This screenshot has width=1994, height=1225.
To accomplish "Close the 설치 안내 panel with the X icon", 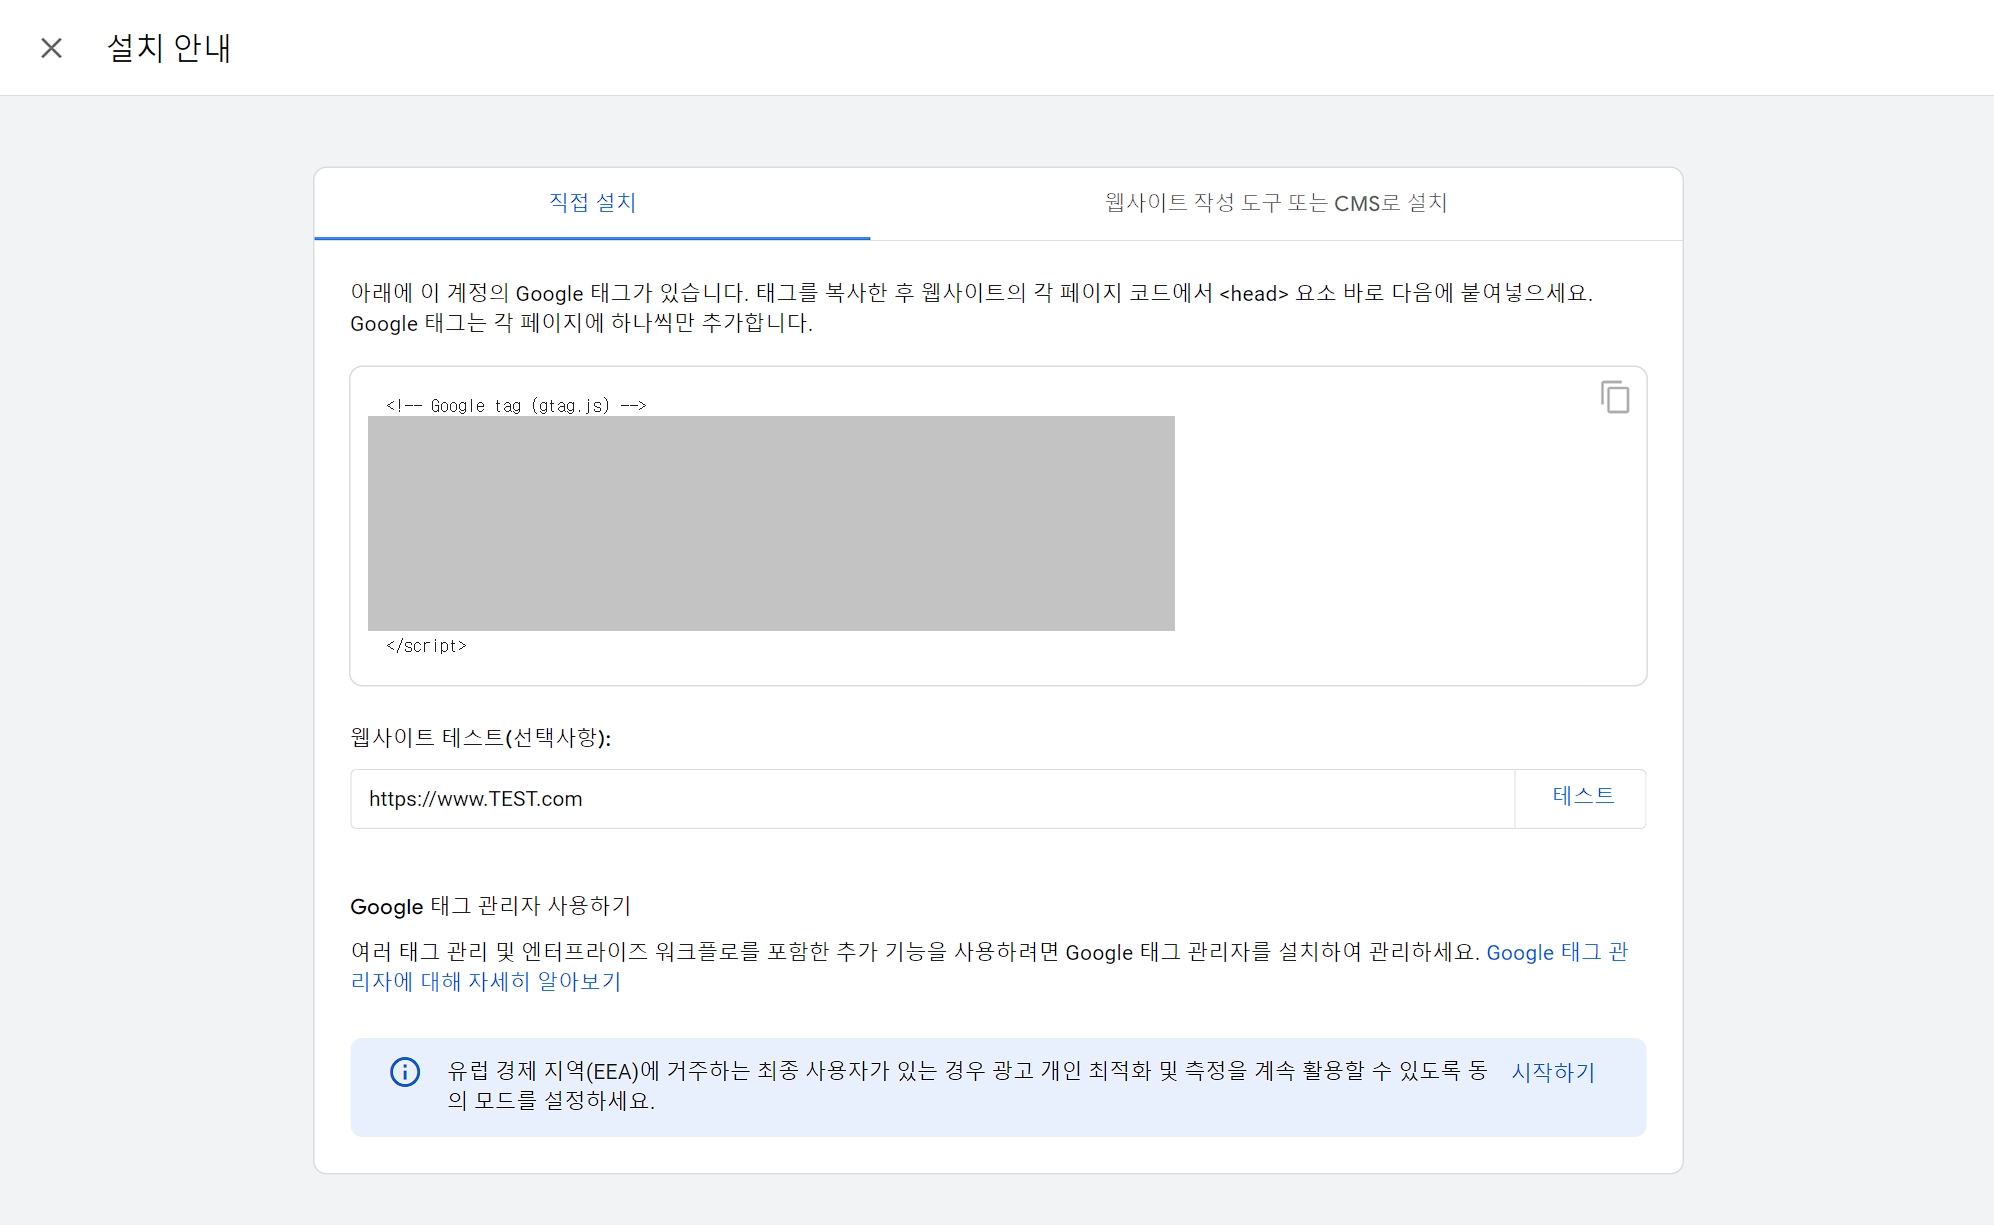I will (x=51, y=48).
